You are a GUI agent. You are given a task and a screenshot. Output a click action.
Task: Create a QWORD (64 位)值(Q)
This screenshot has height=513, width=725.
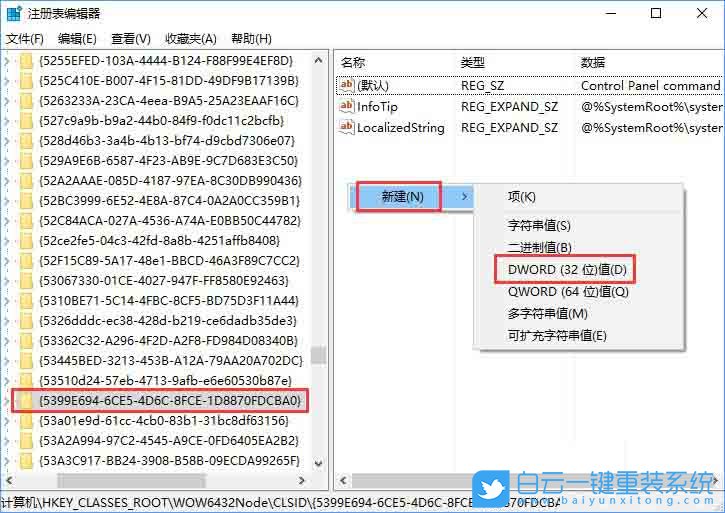coord(568,292)
